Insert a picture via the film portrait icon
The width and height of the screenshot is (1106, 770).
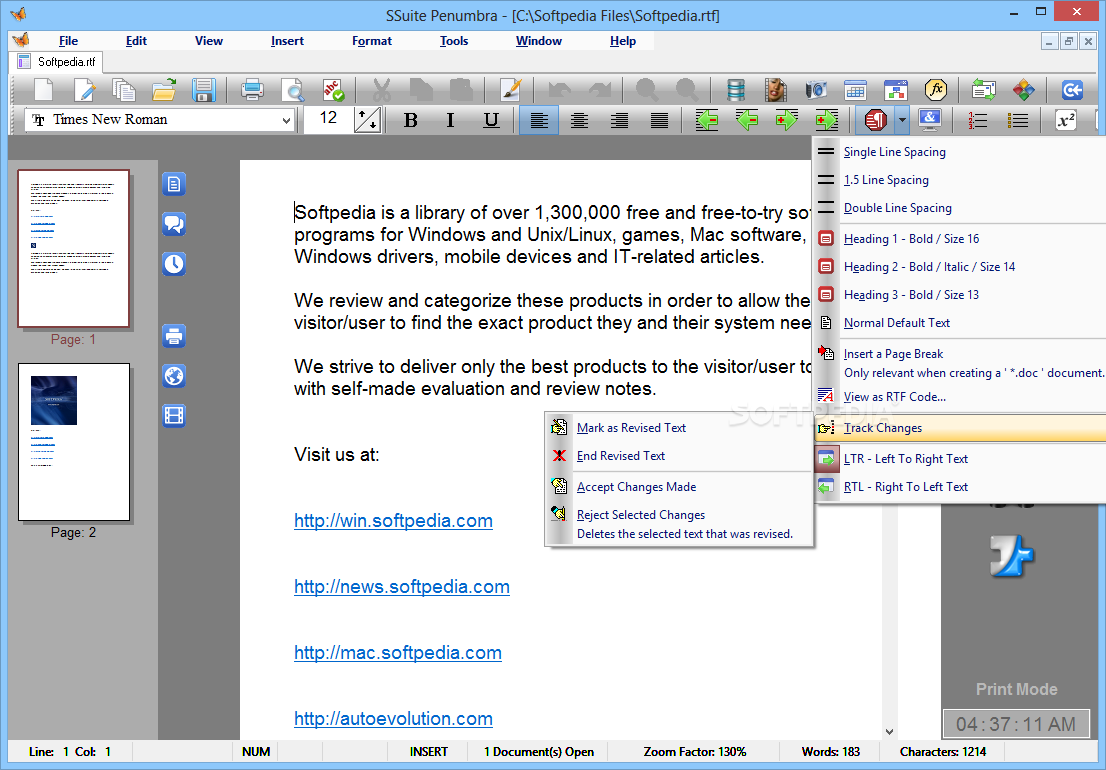coord(775,90)
